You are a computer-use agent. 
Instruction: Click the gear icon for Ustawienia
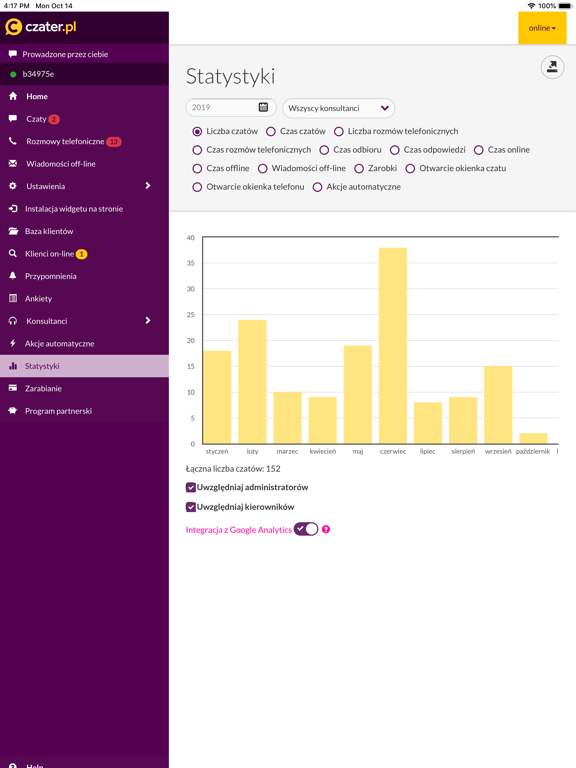tap(13, 186)
